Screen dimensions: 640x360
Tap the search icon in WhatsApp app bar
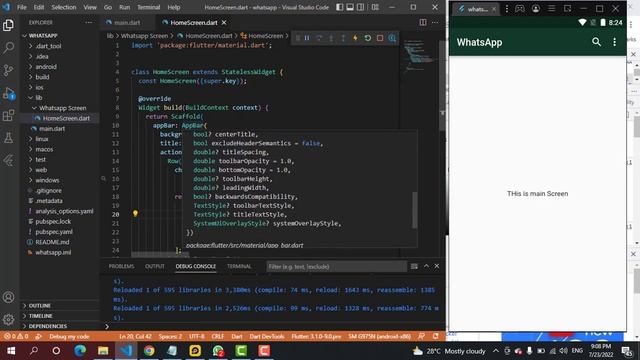[x=596, y=42]
